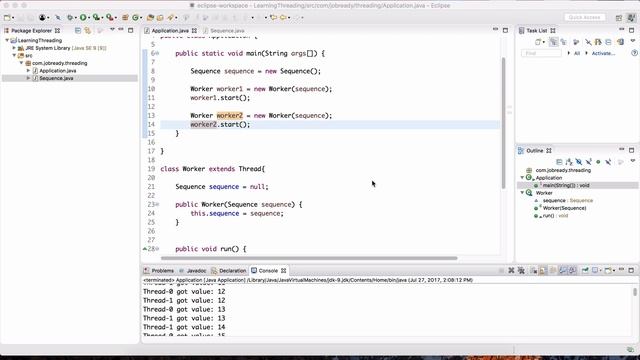This screenshot has height=360, width=640.
Task: Open the Outline view menu dropdown
Action: (x=633, y=161)
